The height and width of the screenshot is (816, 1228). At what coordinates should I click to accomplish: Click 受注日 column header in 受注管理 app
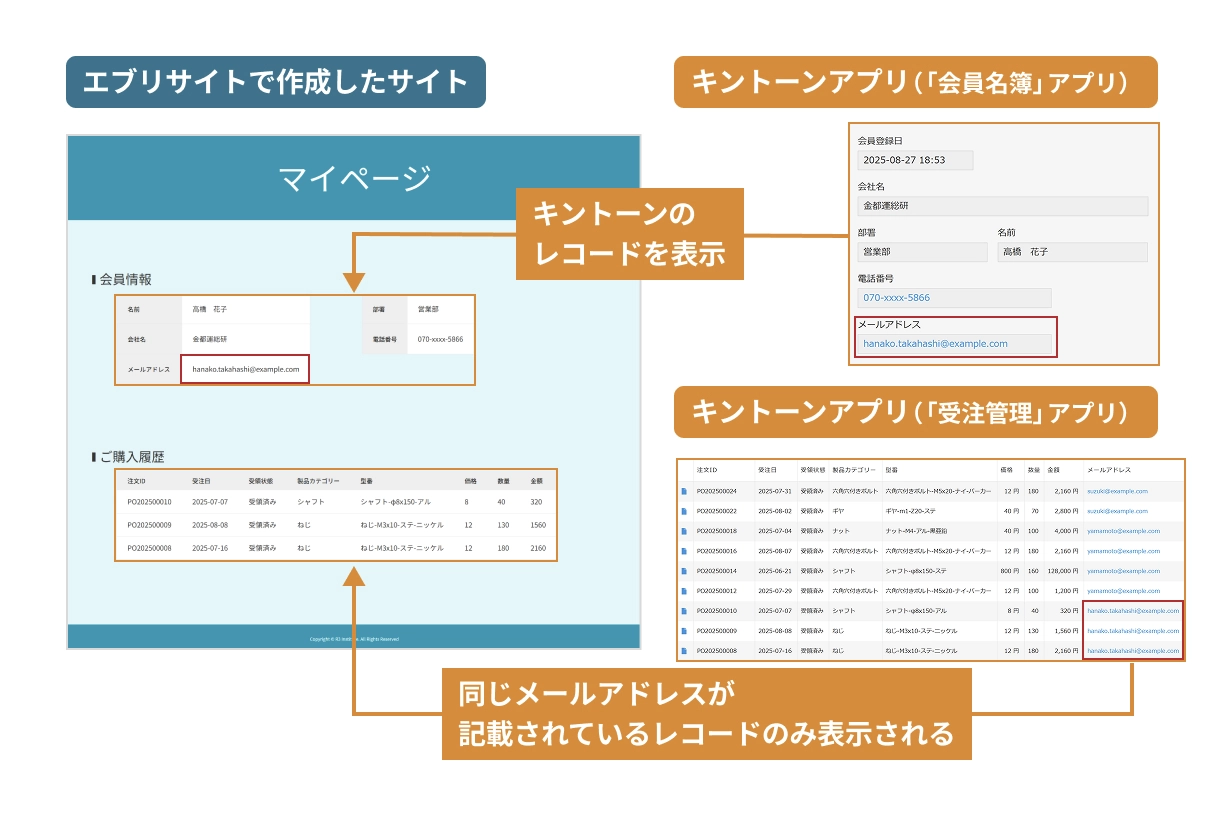768,470
